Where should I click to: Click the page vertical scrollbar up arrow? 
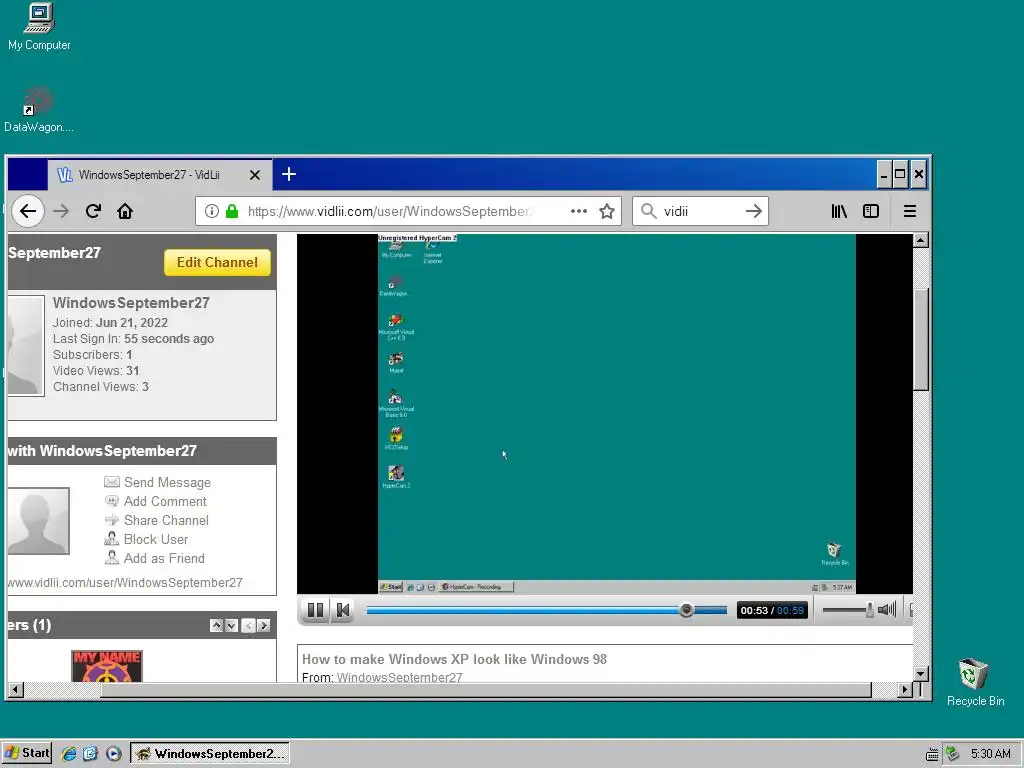pyautogui.click(x=921, y=240)
